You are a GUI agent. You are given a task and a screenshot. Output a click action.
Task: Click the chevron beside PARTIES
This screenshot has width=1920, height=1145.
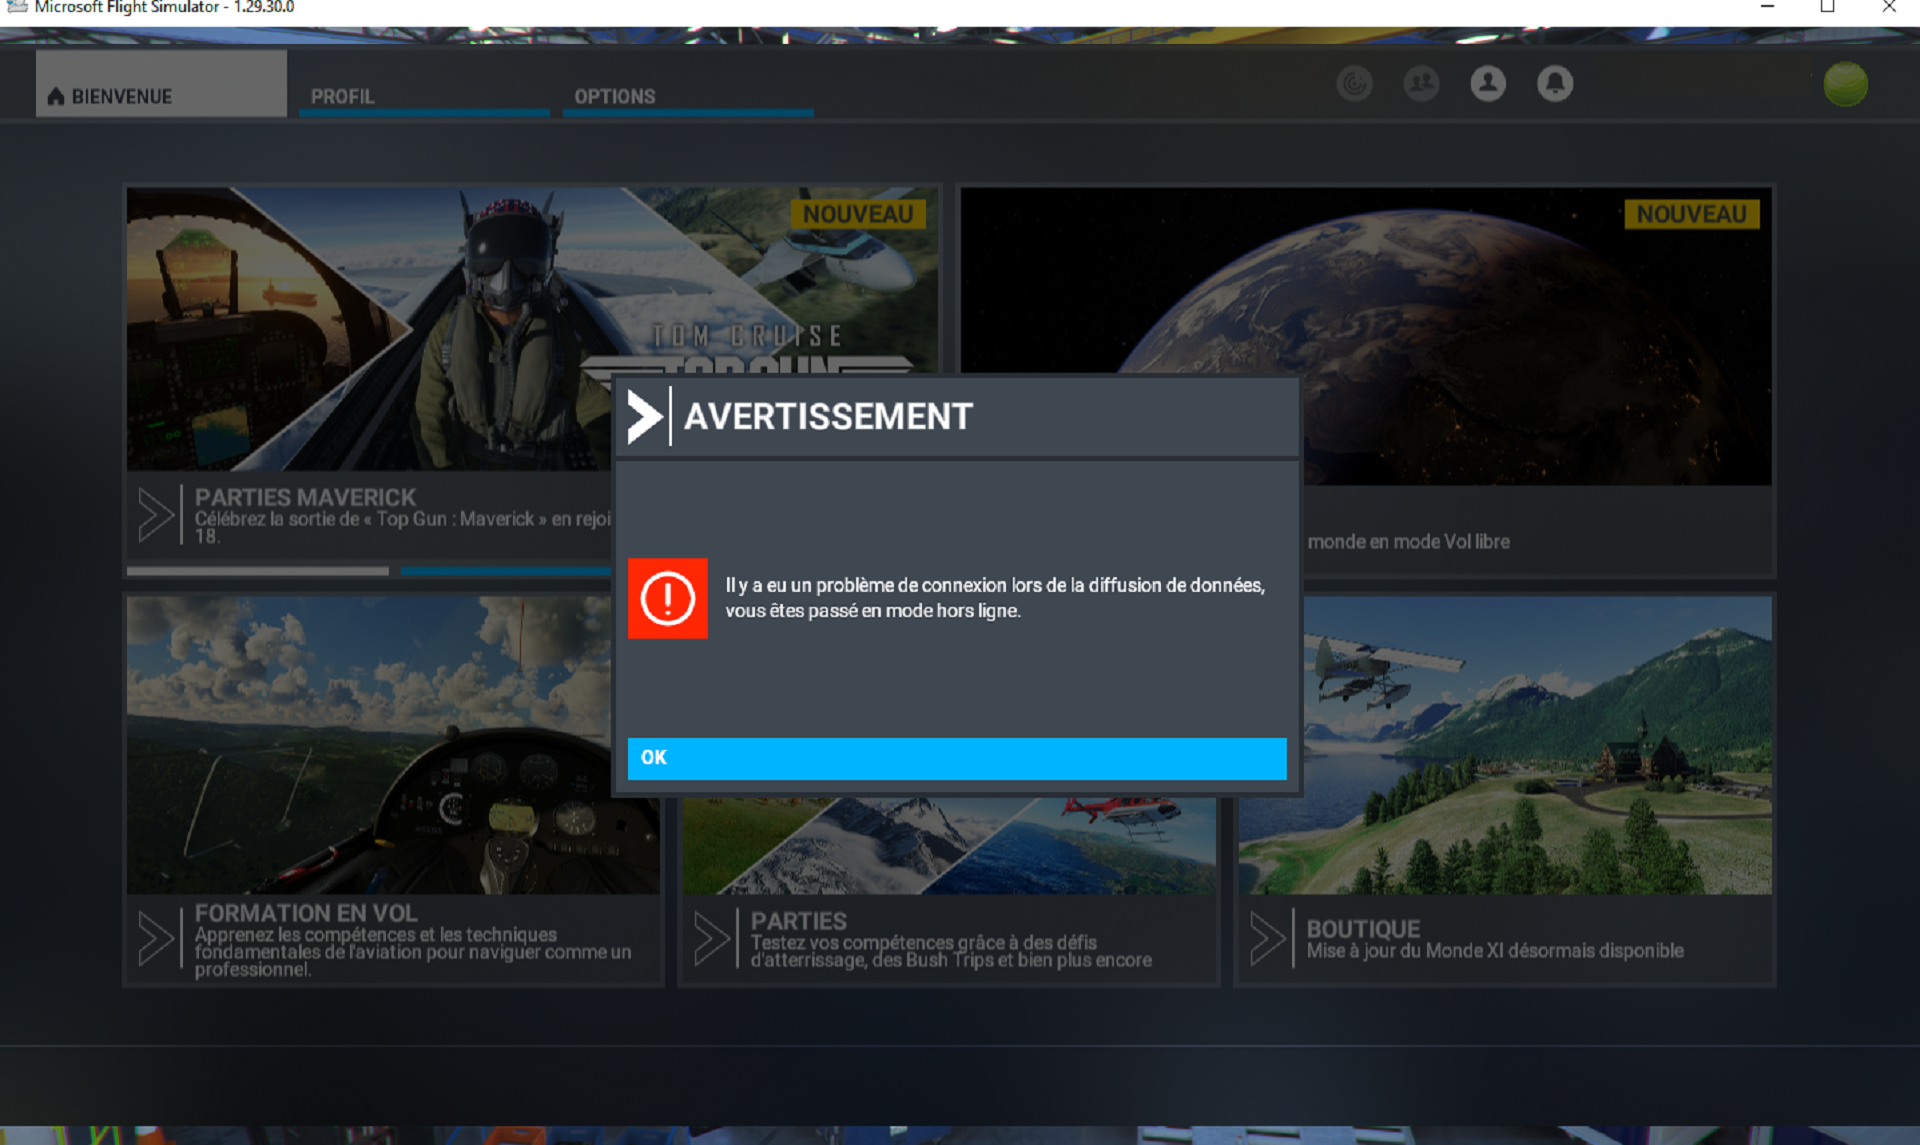click(711, 938)
